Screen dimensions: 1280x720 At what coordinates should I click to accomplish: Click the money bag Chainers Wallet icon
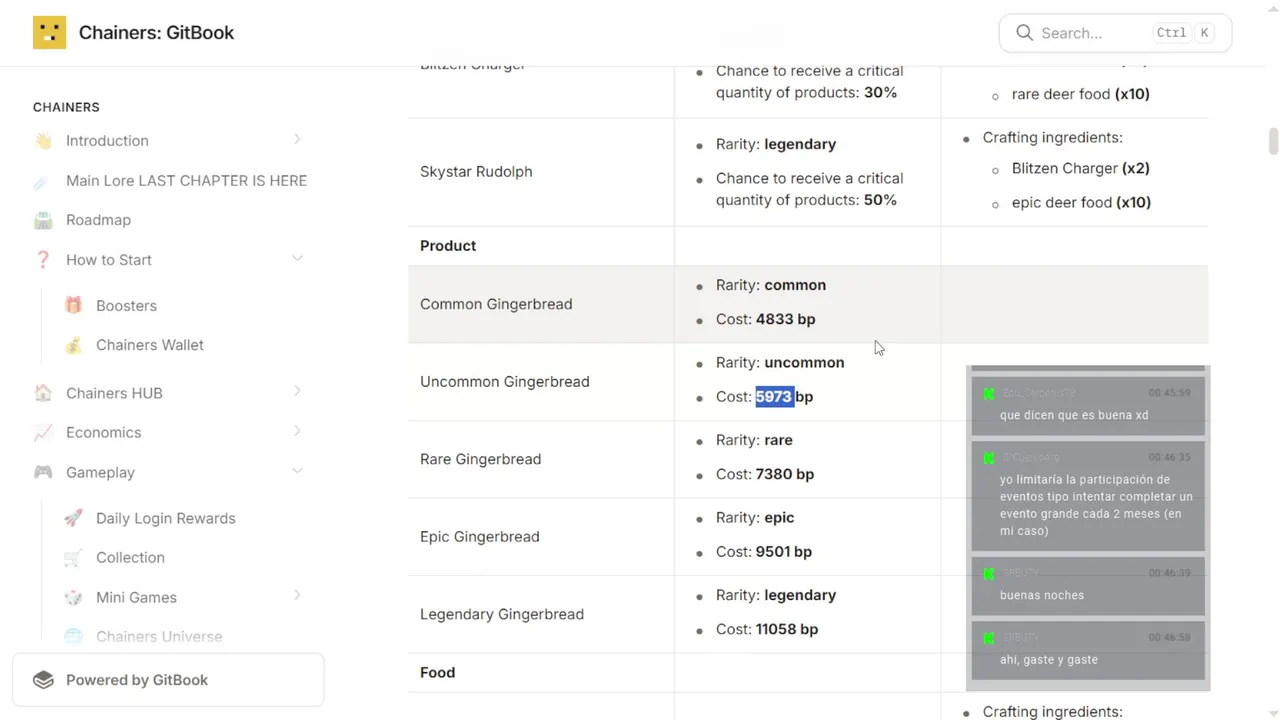[x=73, y=345]
